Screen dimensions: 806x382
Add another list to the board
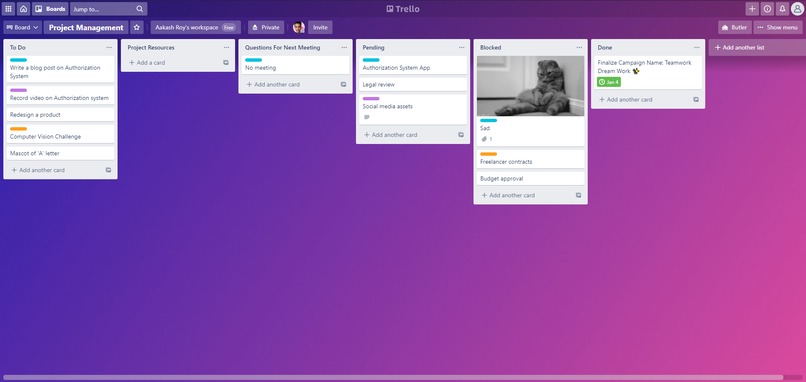(757, 47)
